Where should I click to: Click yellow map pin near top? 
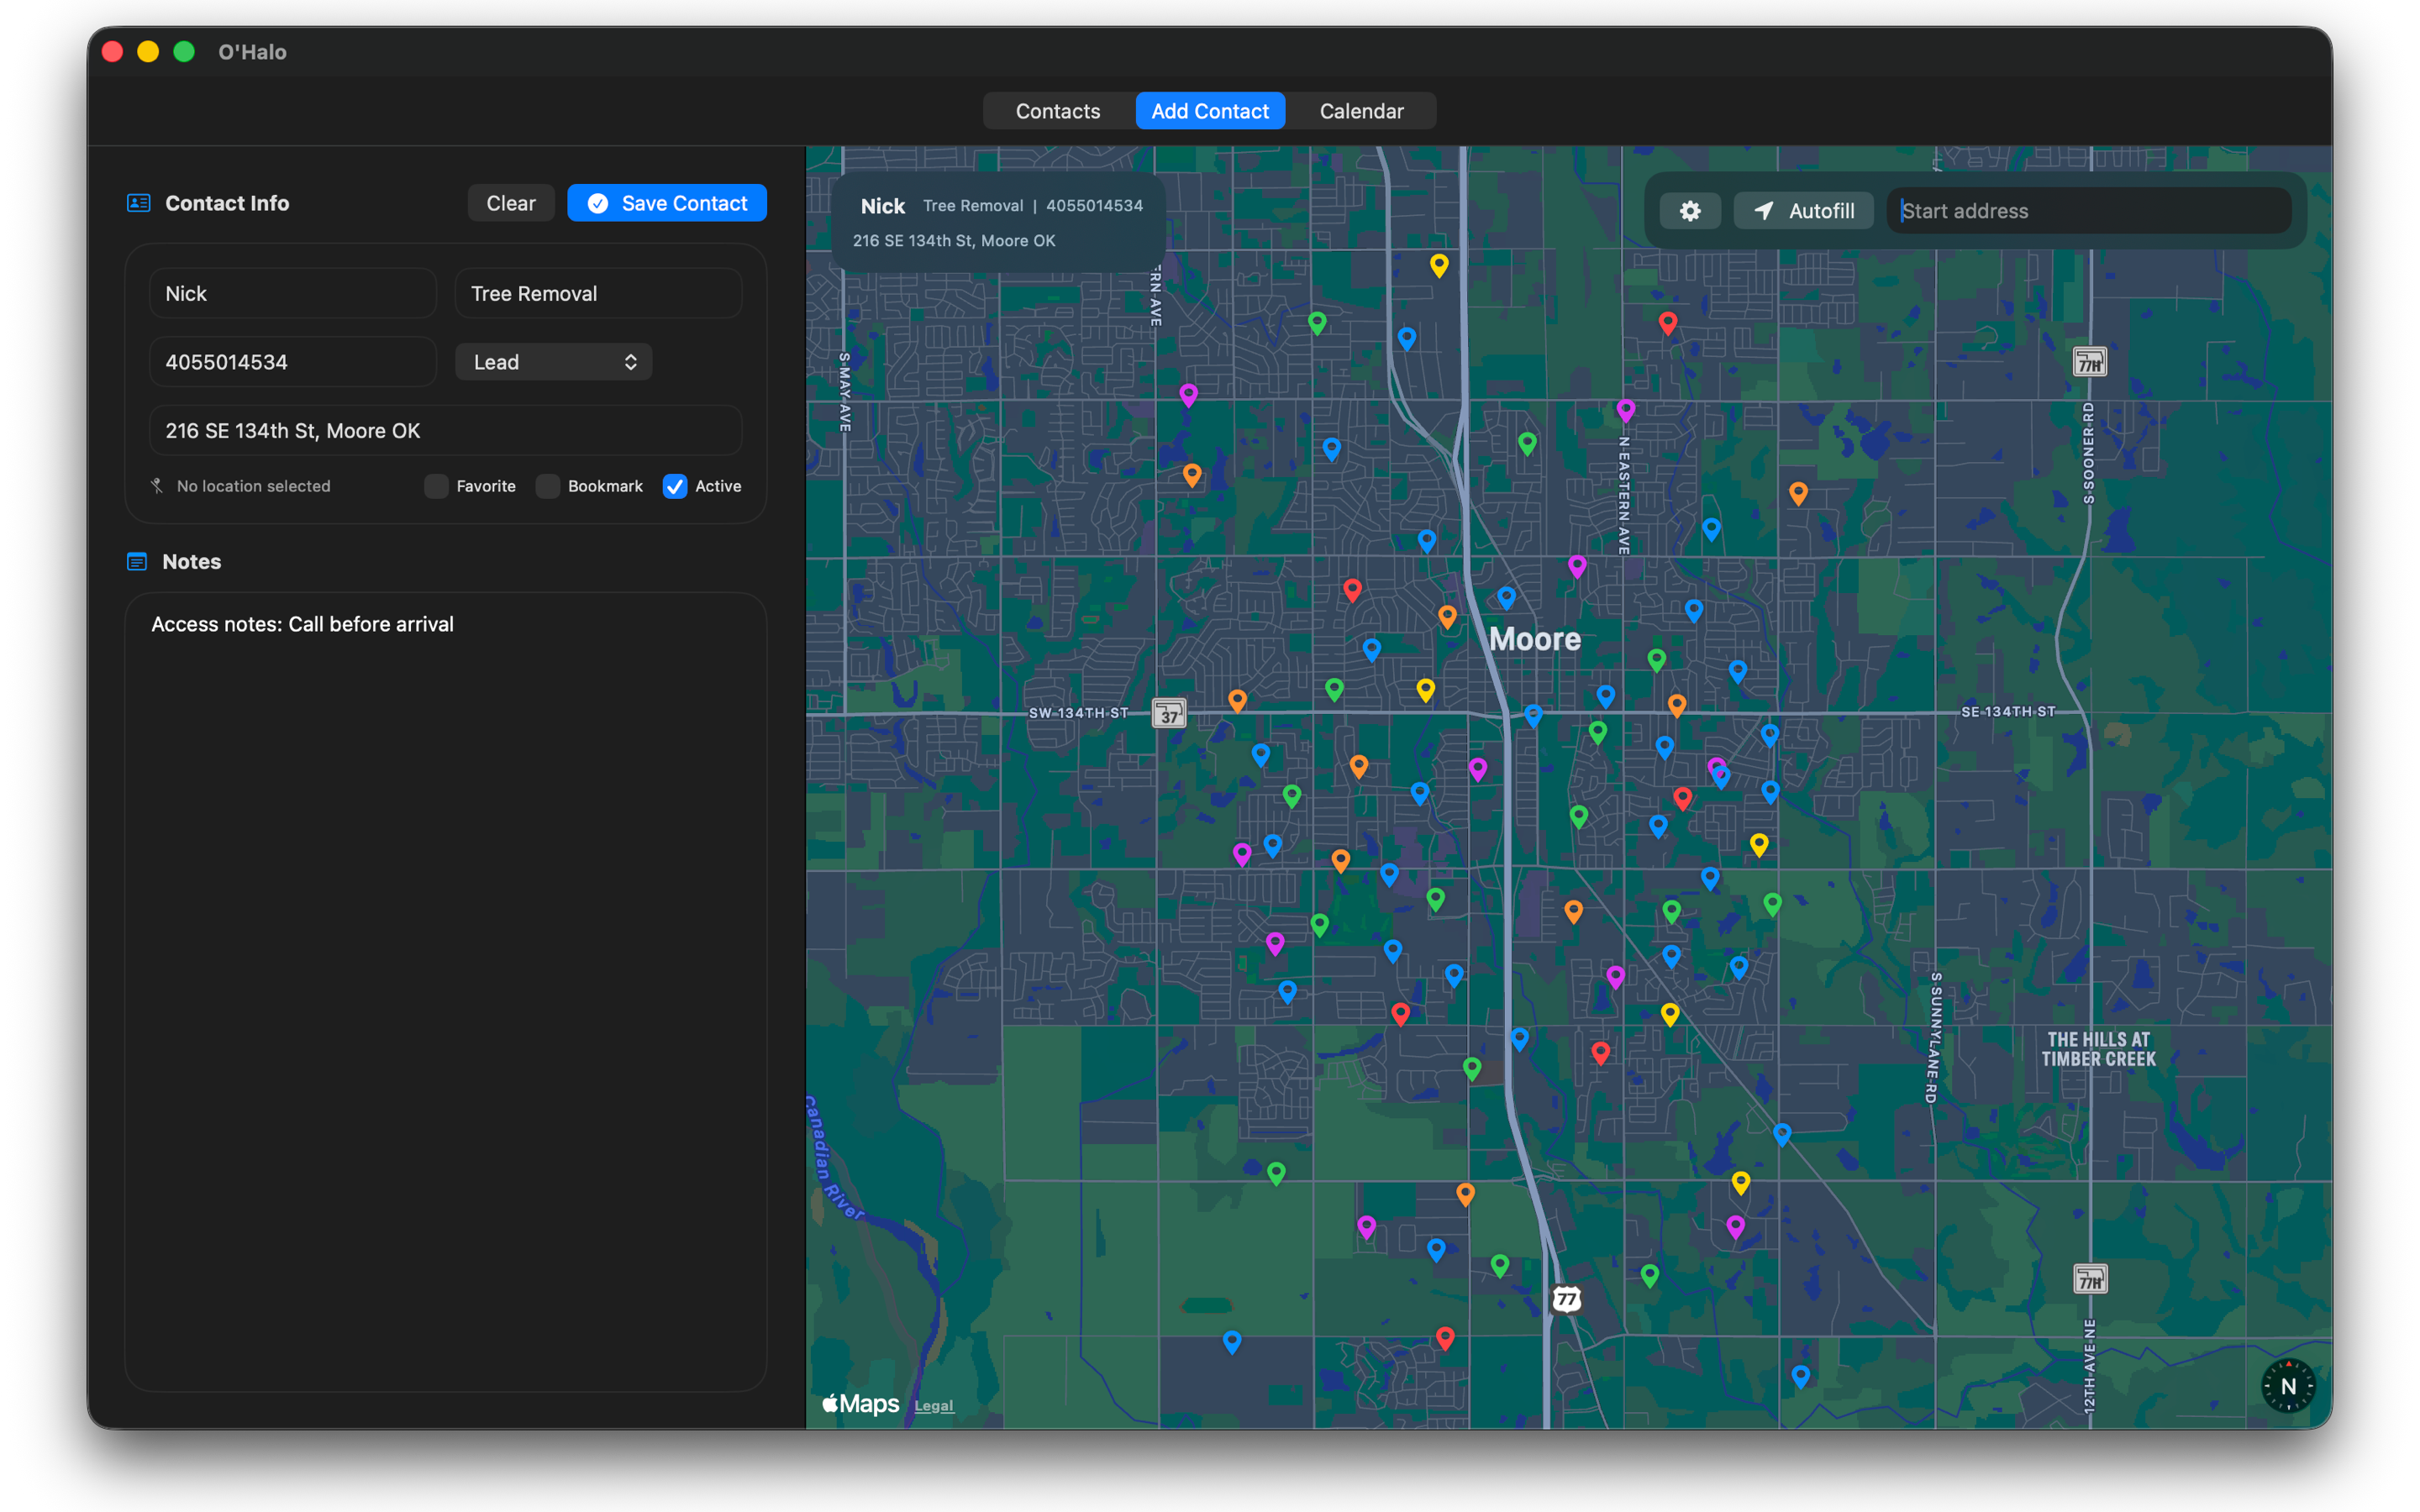1439,265
